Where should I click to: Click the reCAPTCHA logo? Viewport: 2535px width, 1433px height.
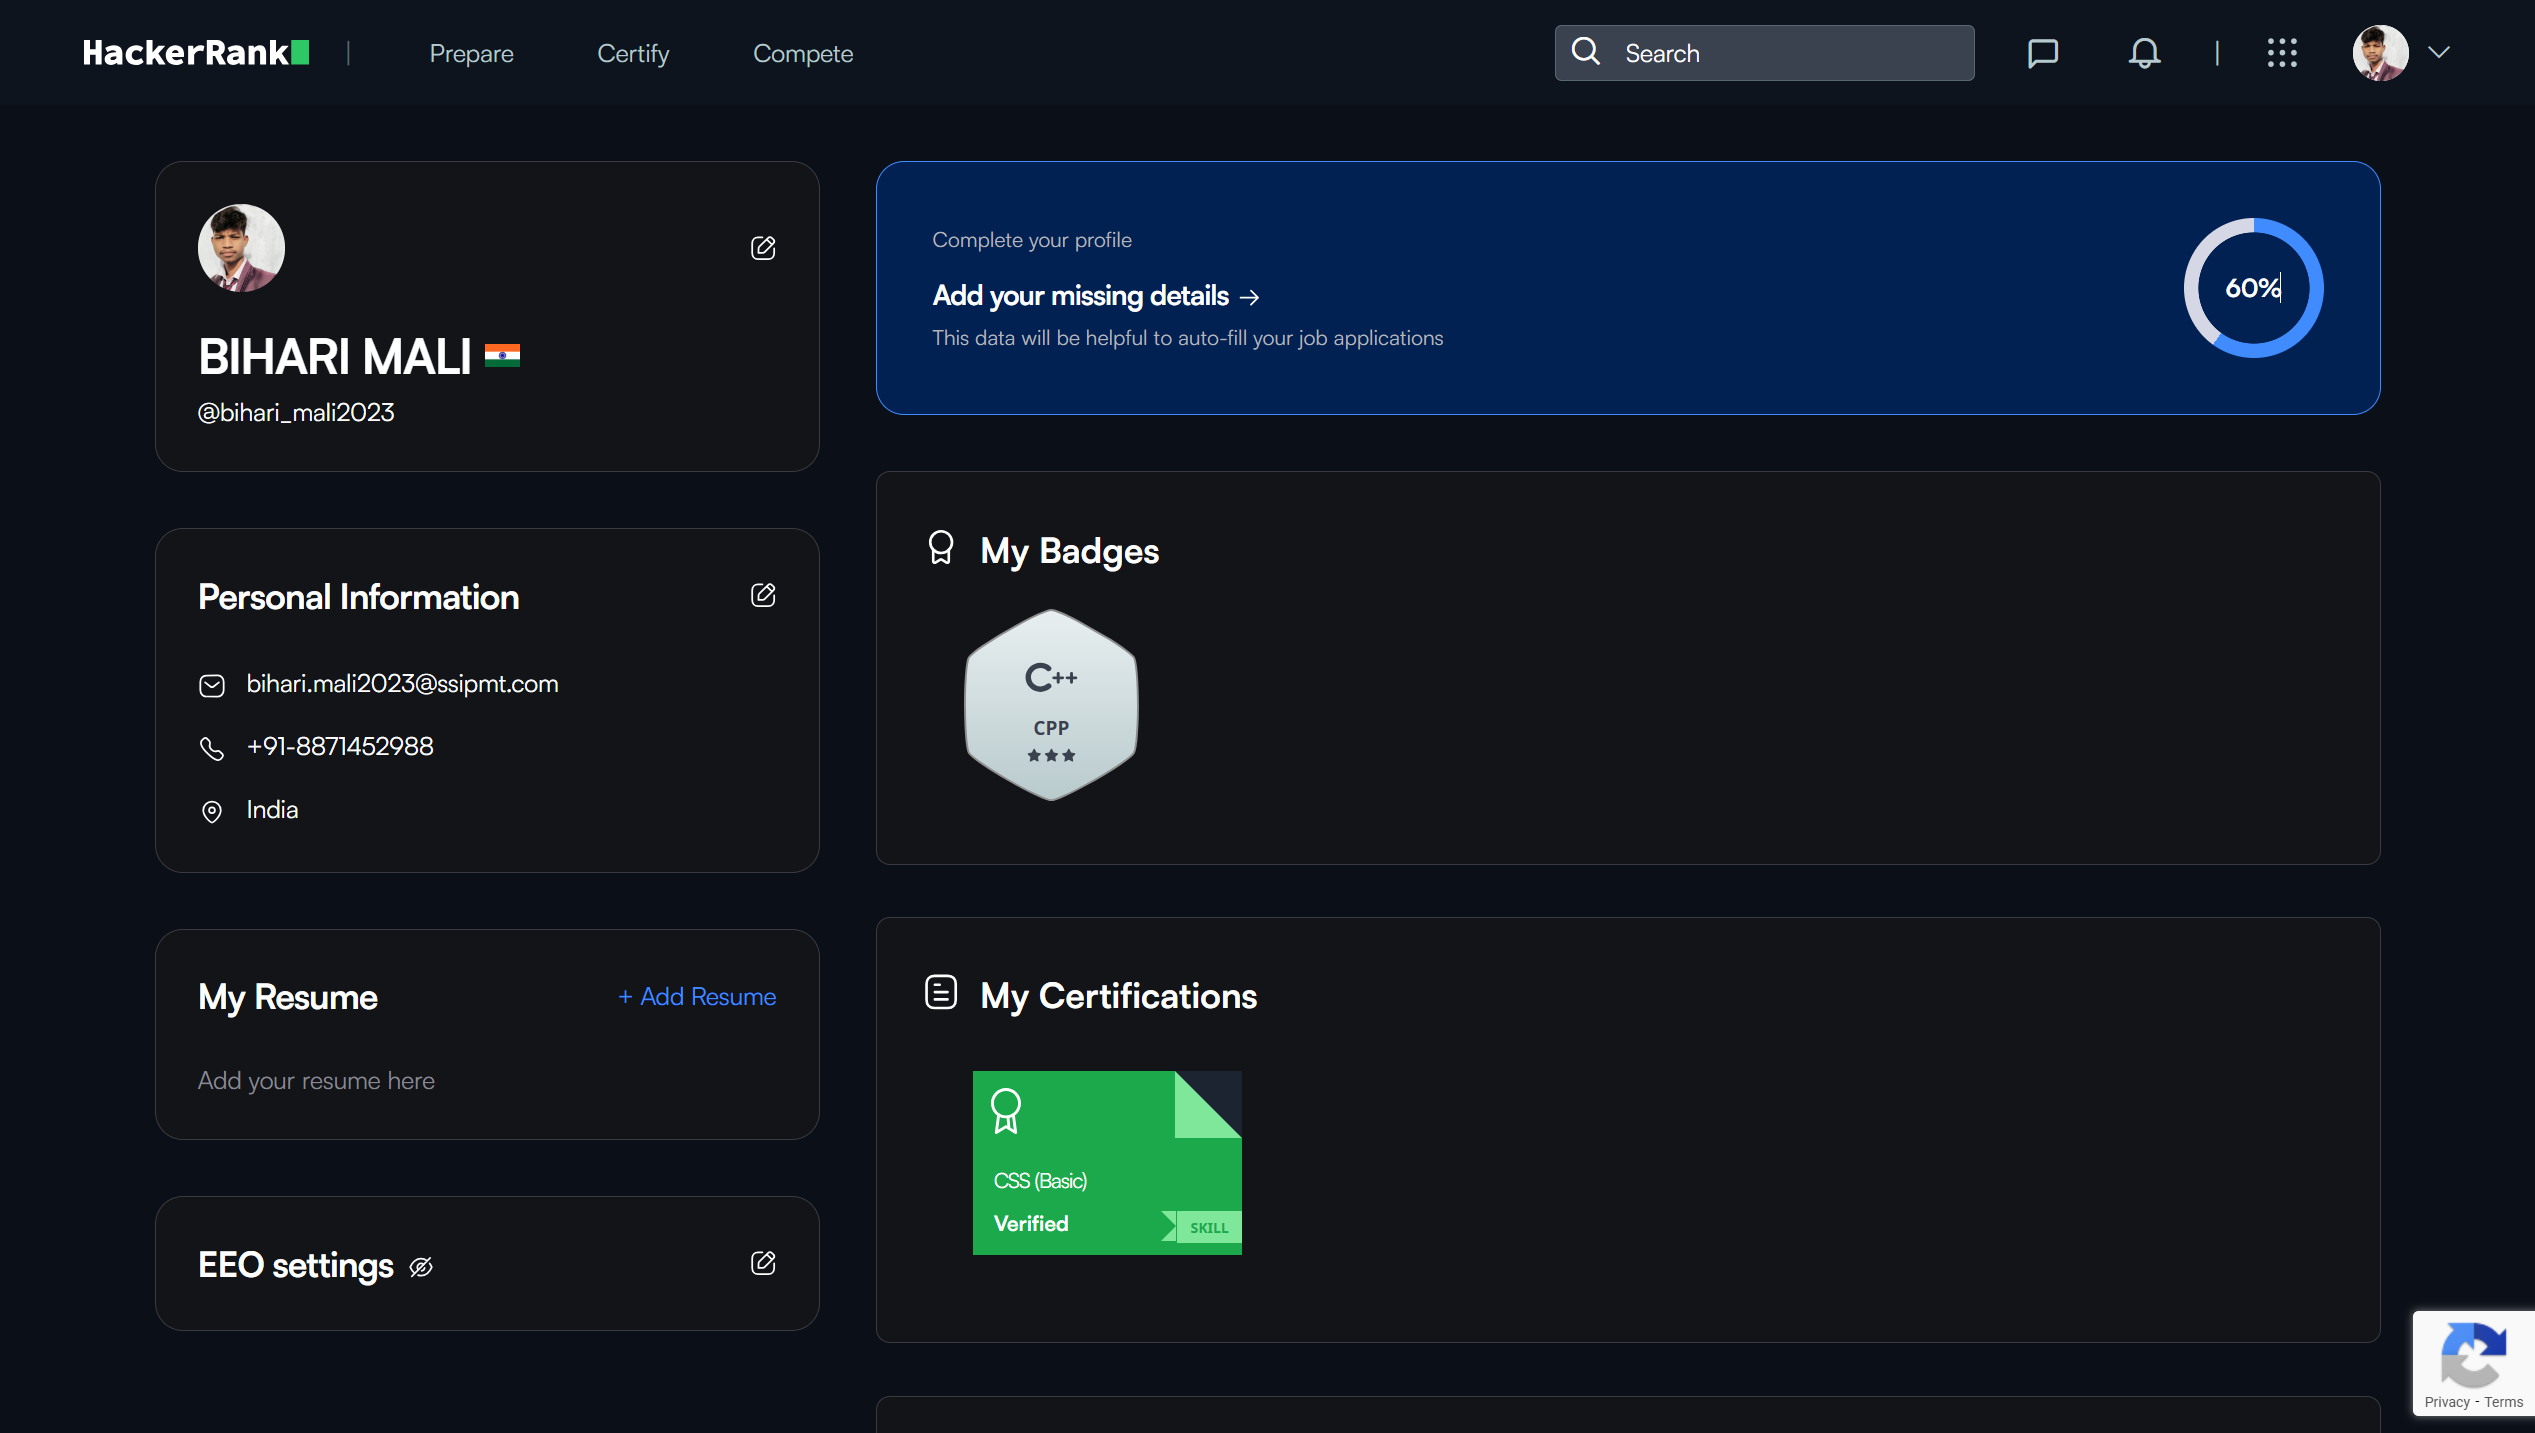coord(2473,1355)
